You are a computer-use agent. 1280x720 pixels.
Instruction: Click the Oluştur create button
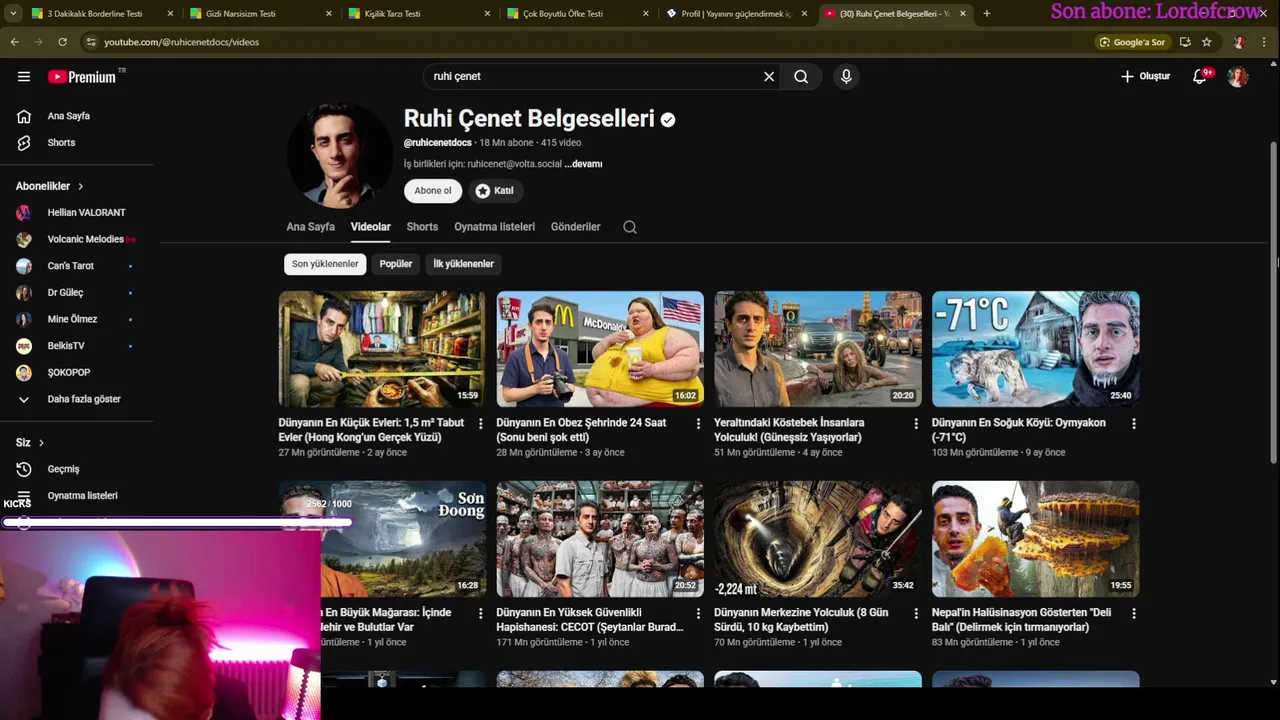click(1145, 76)
